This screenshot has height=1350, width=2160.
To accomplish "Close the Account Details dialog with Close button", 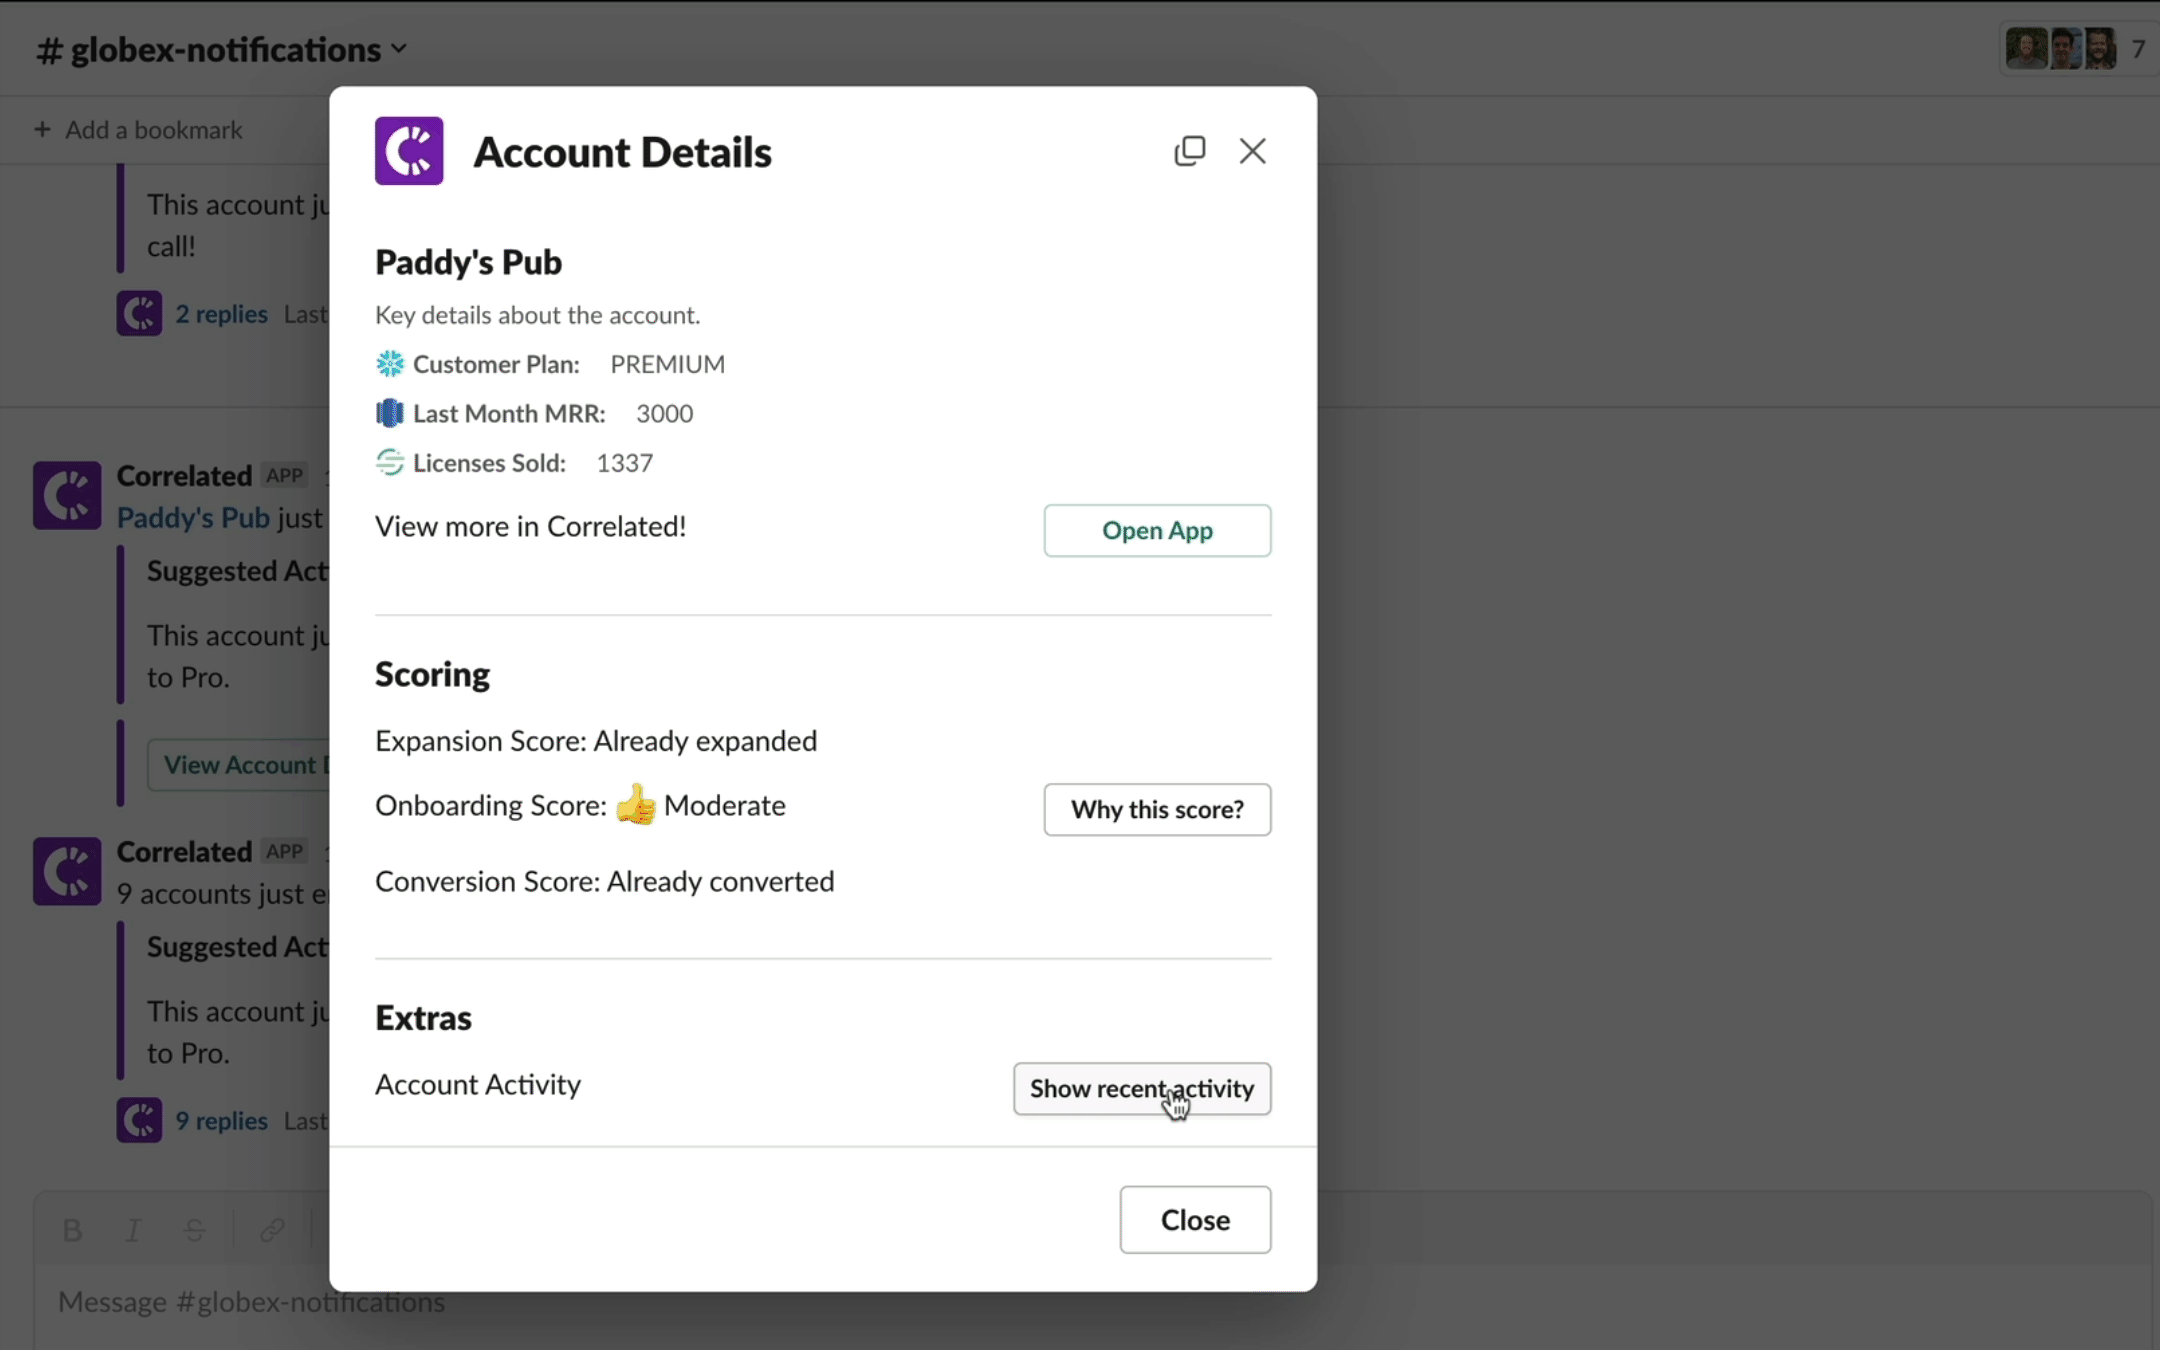I will pos(1195,1219).
